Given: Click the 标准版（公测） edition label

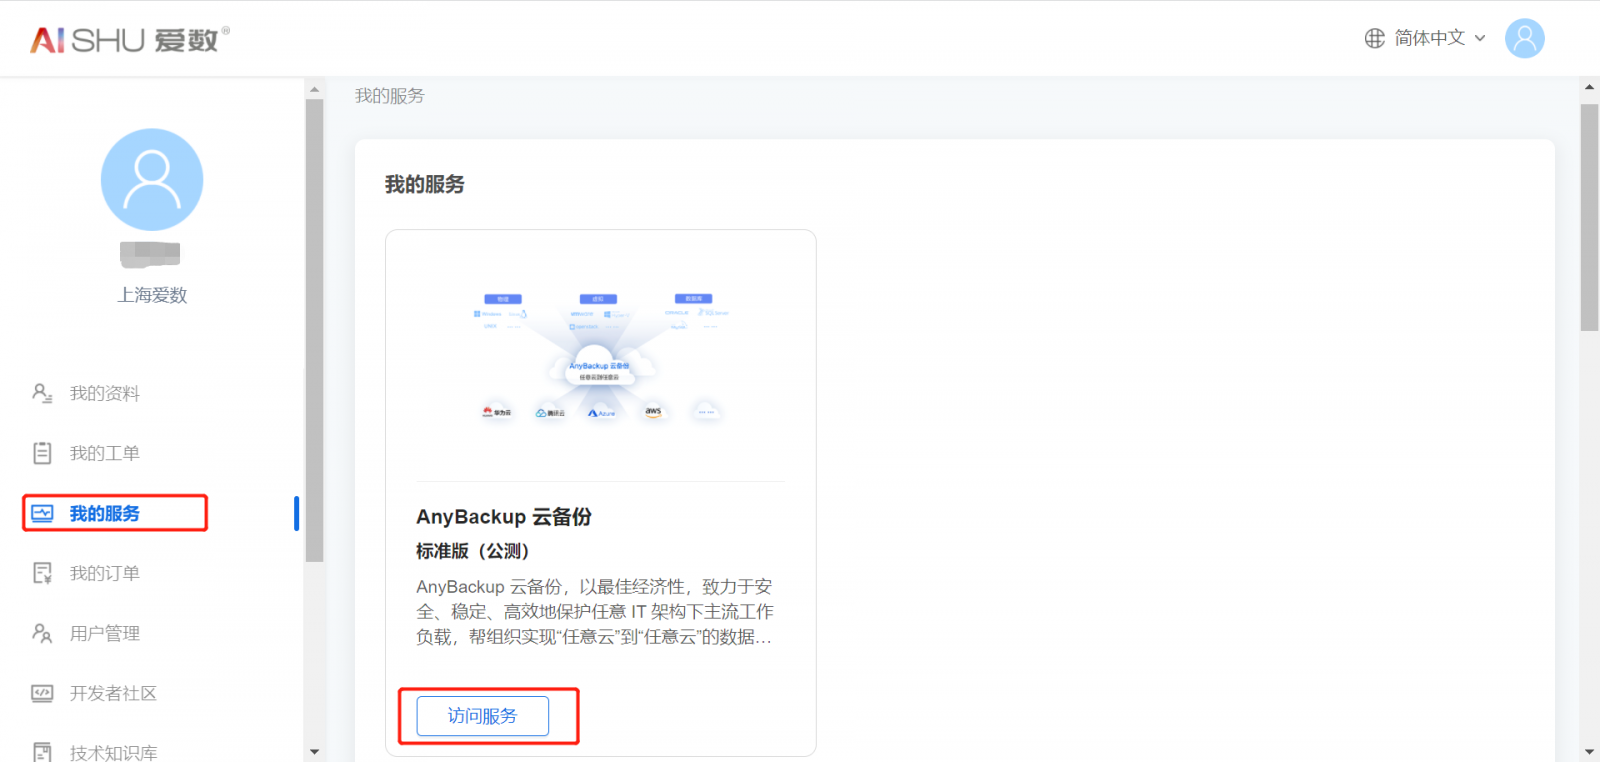Looking at the screenshot, I should [472, 551].
